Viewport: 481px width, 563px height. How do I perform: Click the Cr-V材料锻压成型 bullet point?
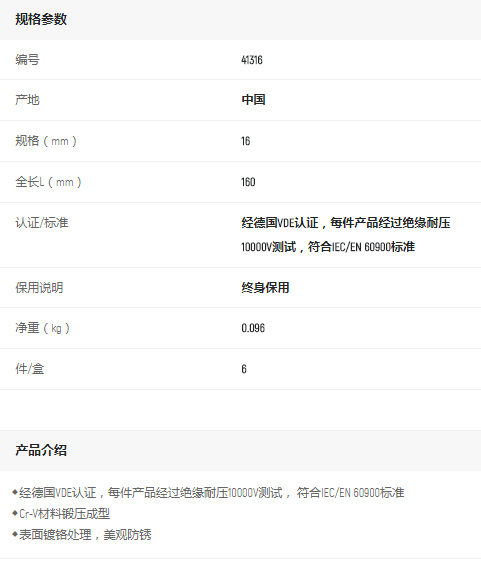[61, 514]
